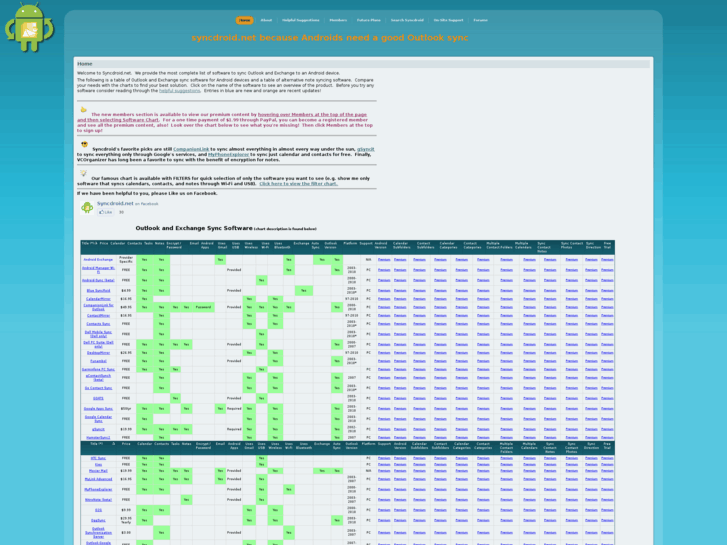
Task: Open the About menu item
Action: pos(266,20)
